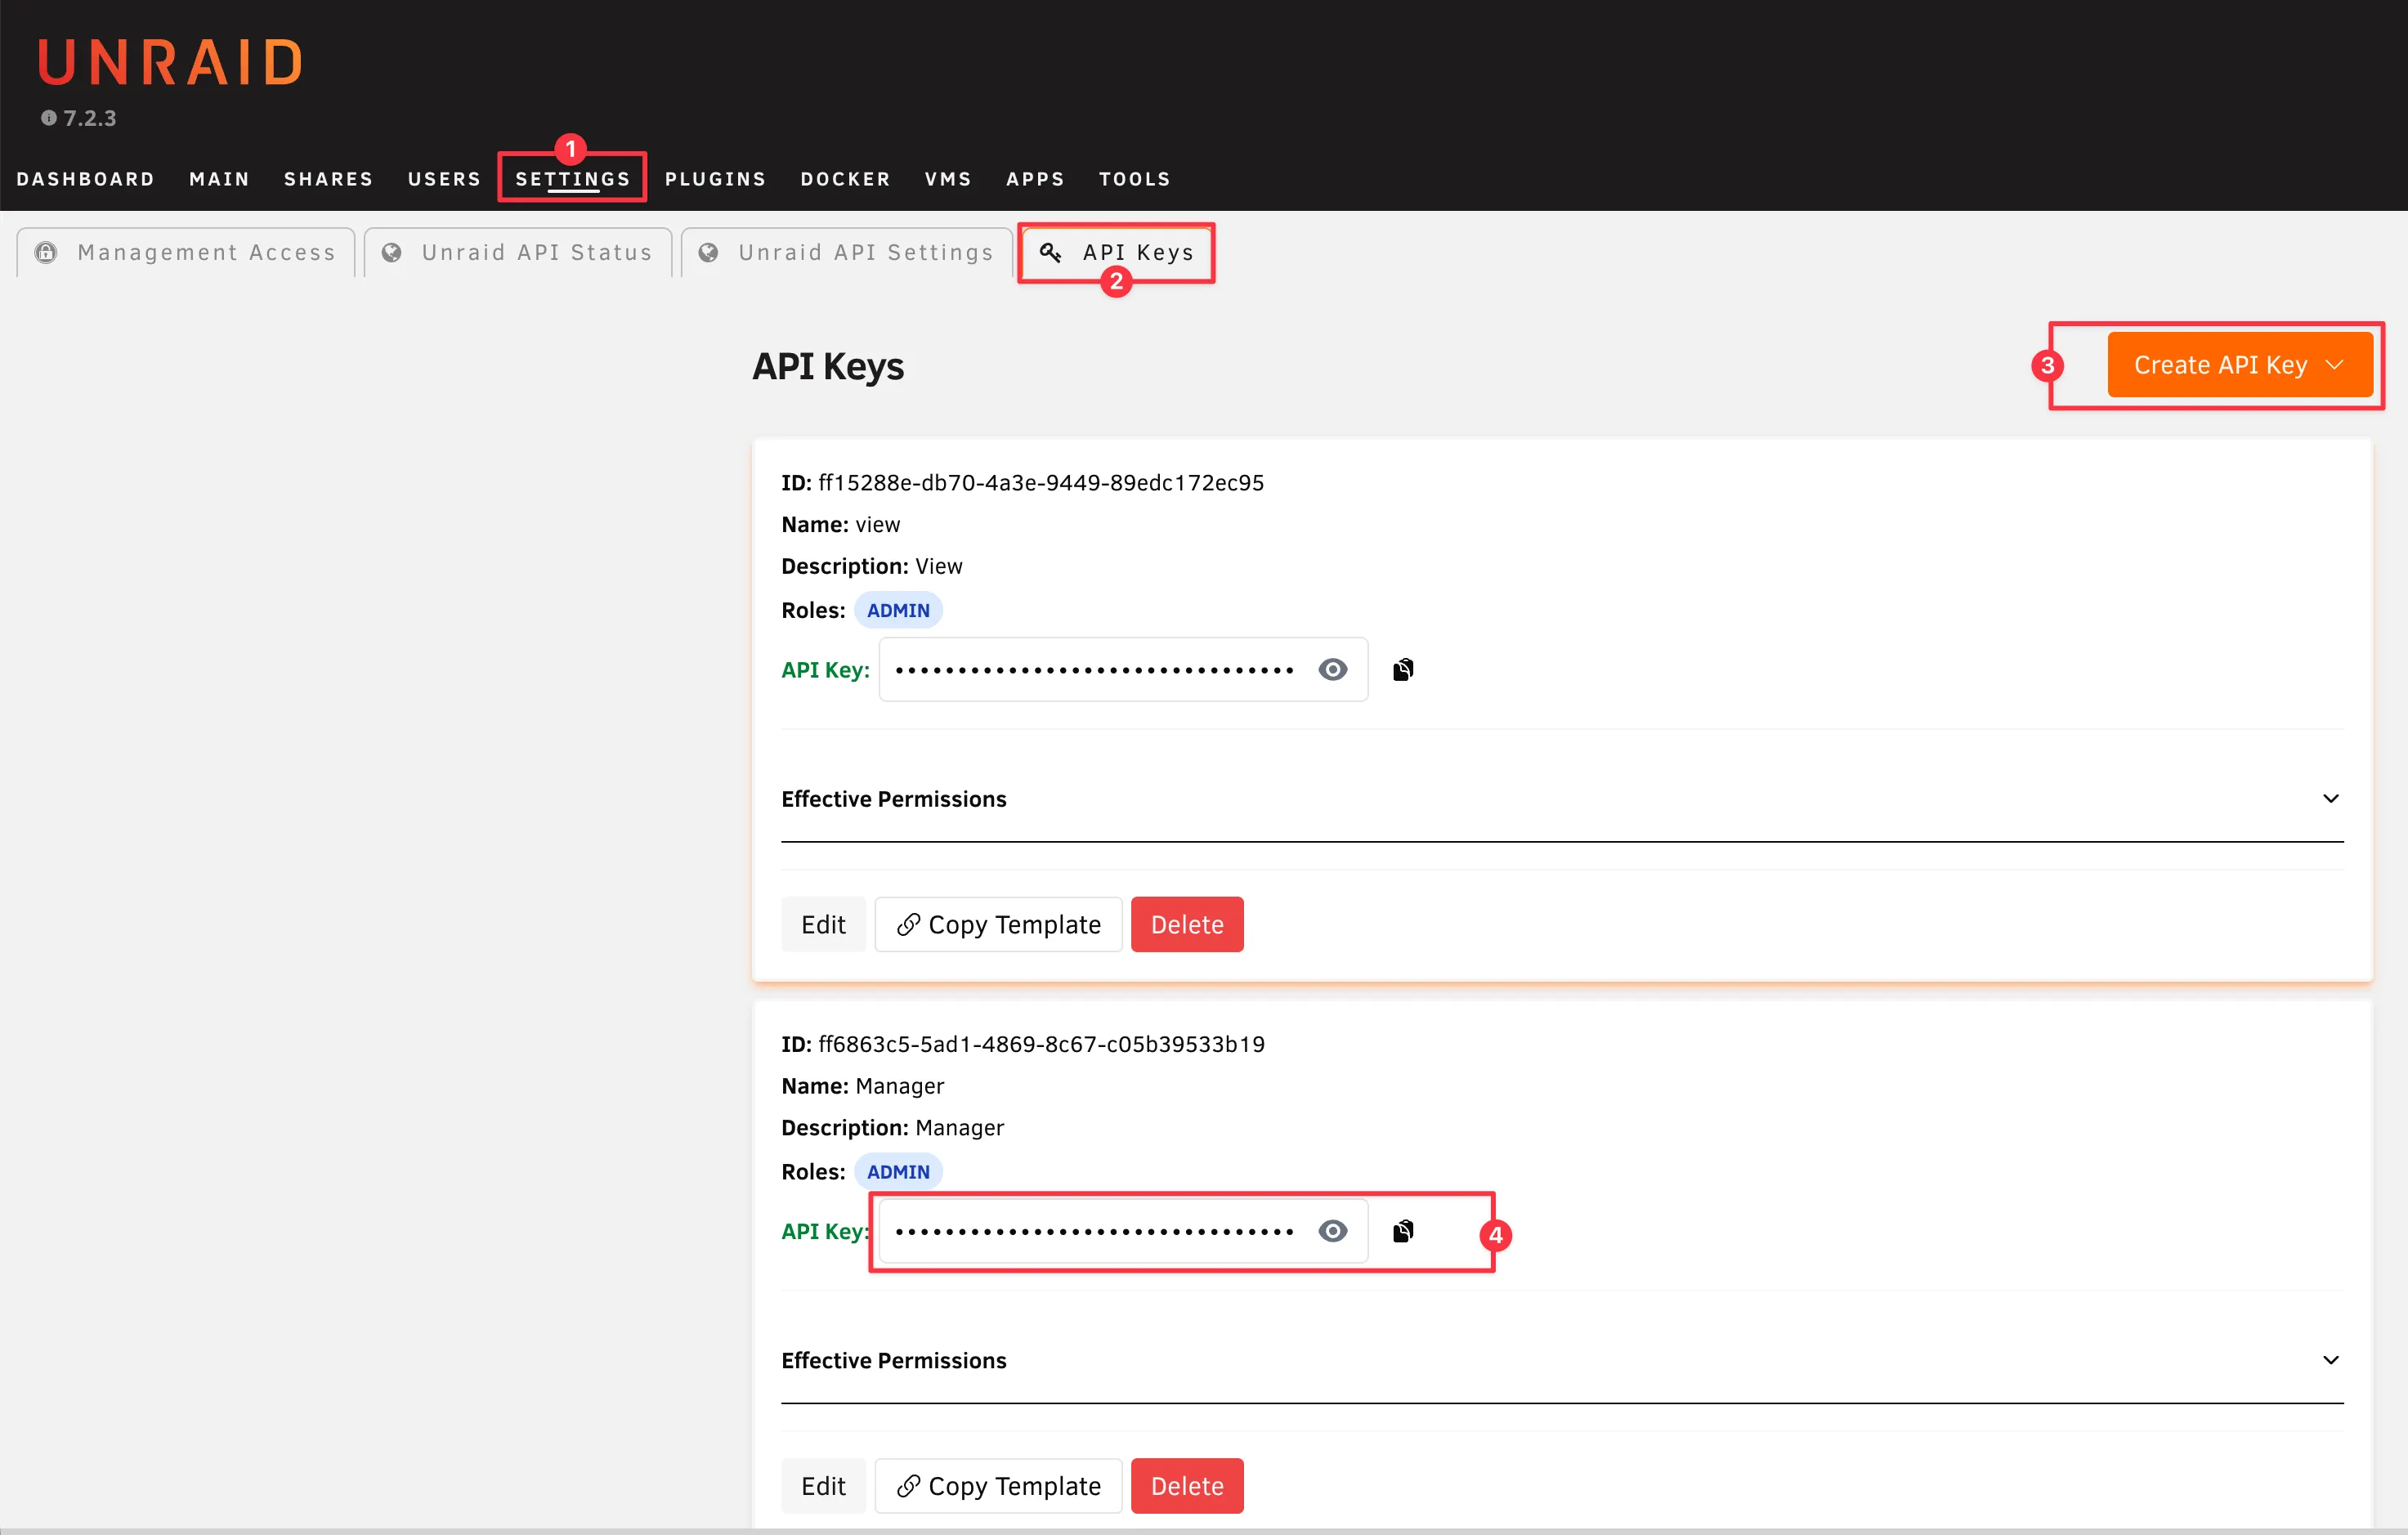Open the Settings menu
Screen dimensions: 2408x1535
click(573, 179)
